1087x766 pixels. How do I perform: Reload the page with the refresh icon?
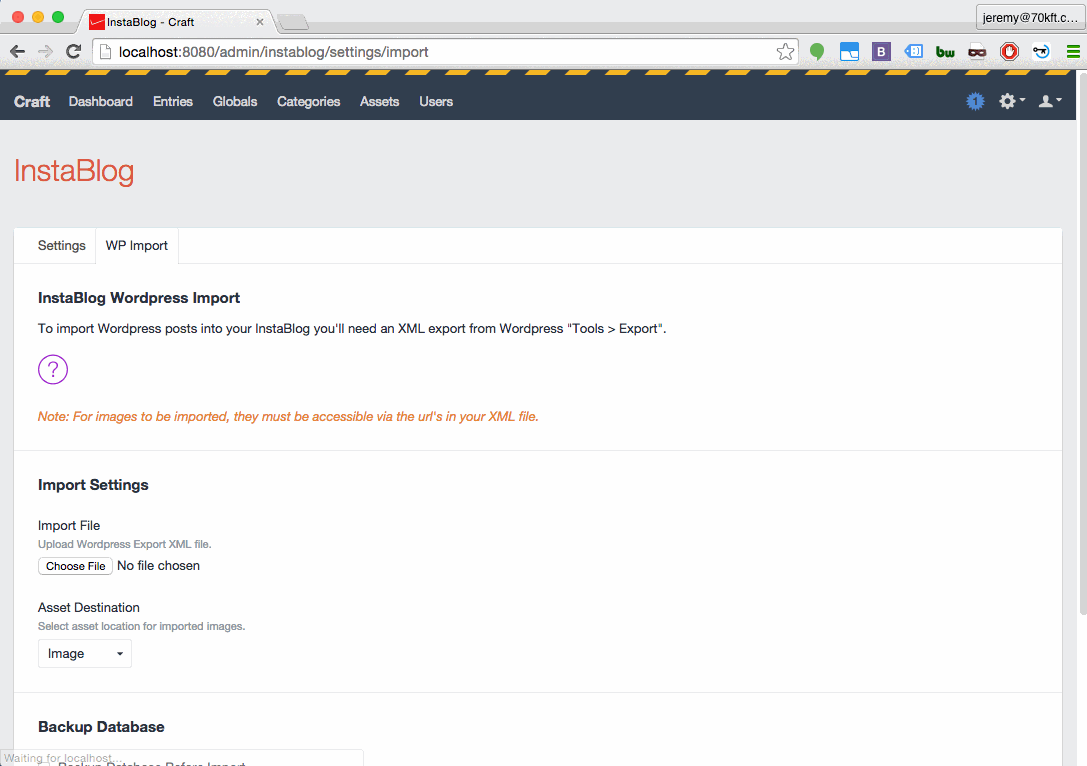point(73,51)
